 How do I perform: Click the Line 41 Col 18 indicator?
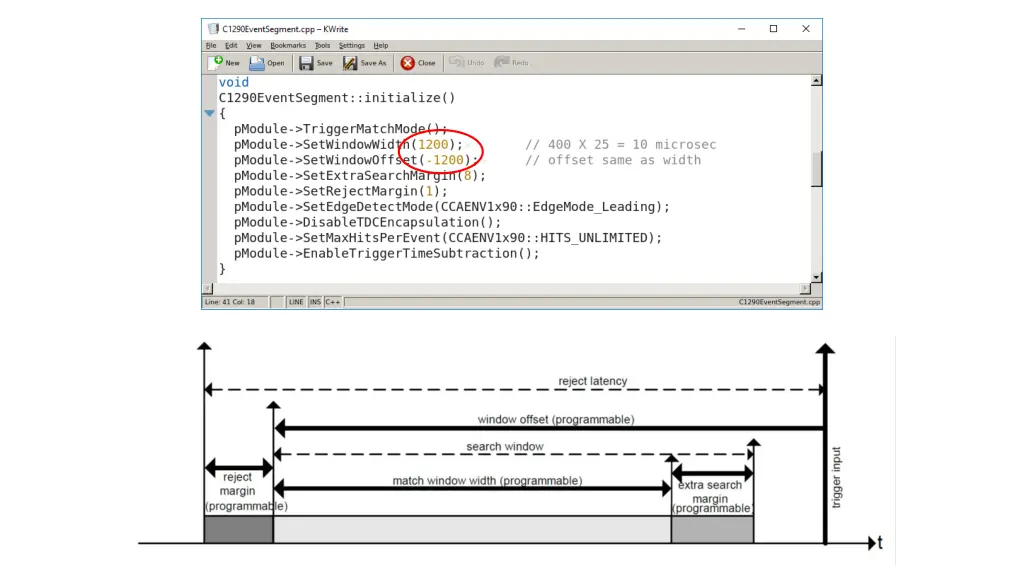[230, 302]
